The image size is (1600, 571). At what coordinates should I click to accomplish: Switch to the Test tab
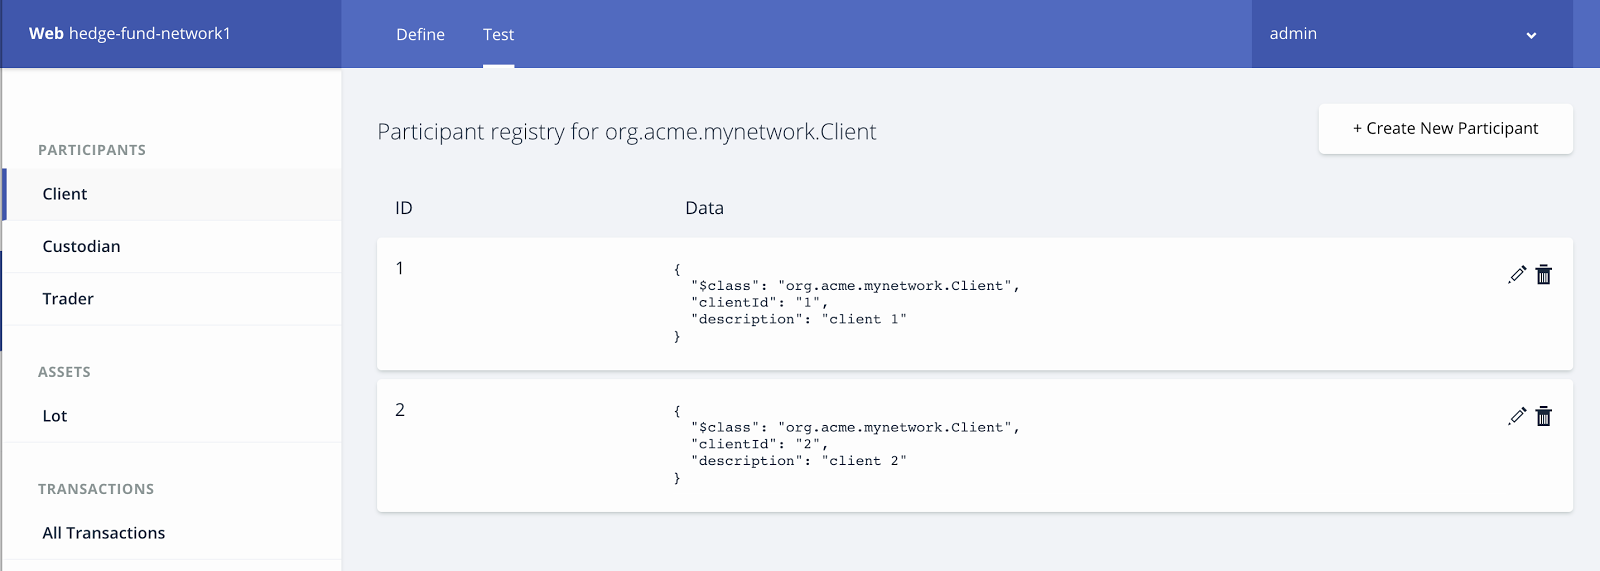pyautogui.click(x=498, y=34)
